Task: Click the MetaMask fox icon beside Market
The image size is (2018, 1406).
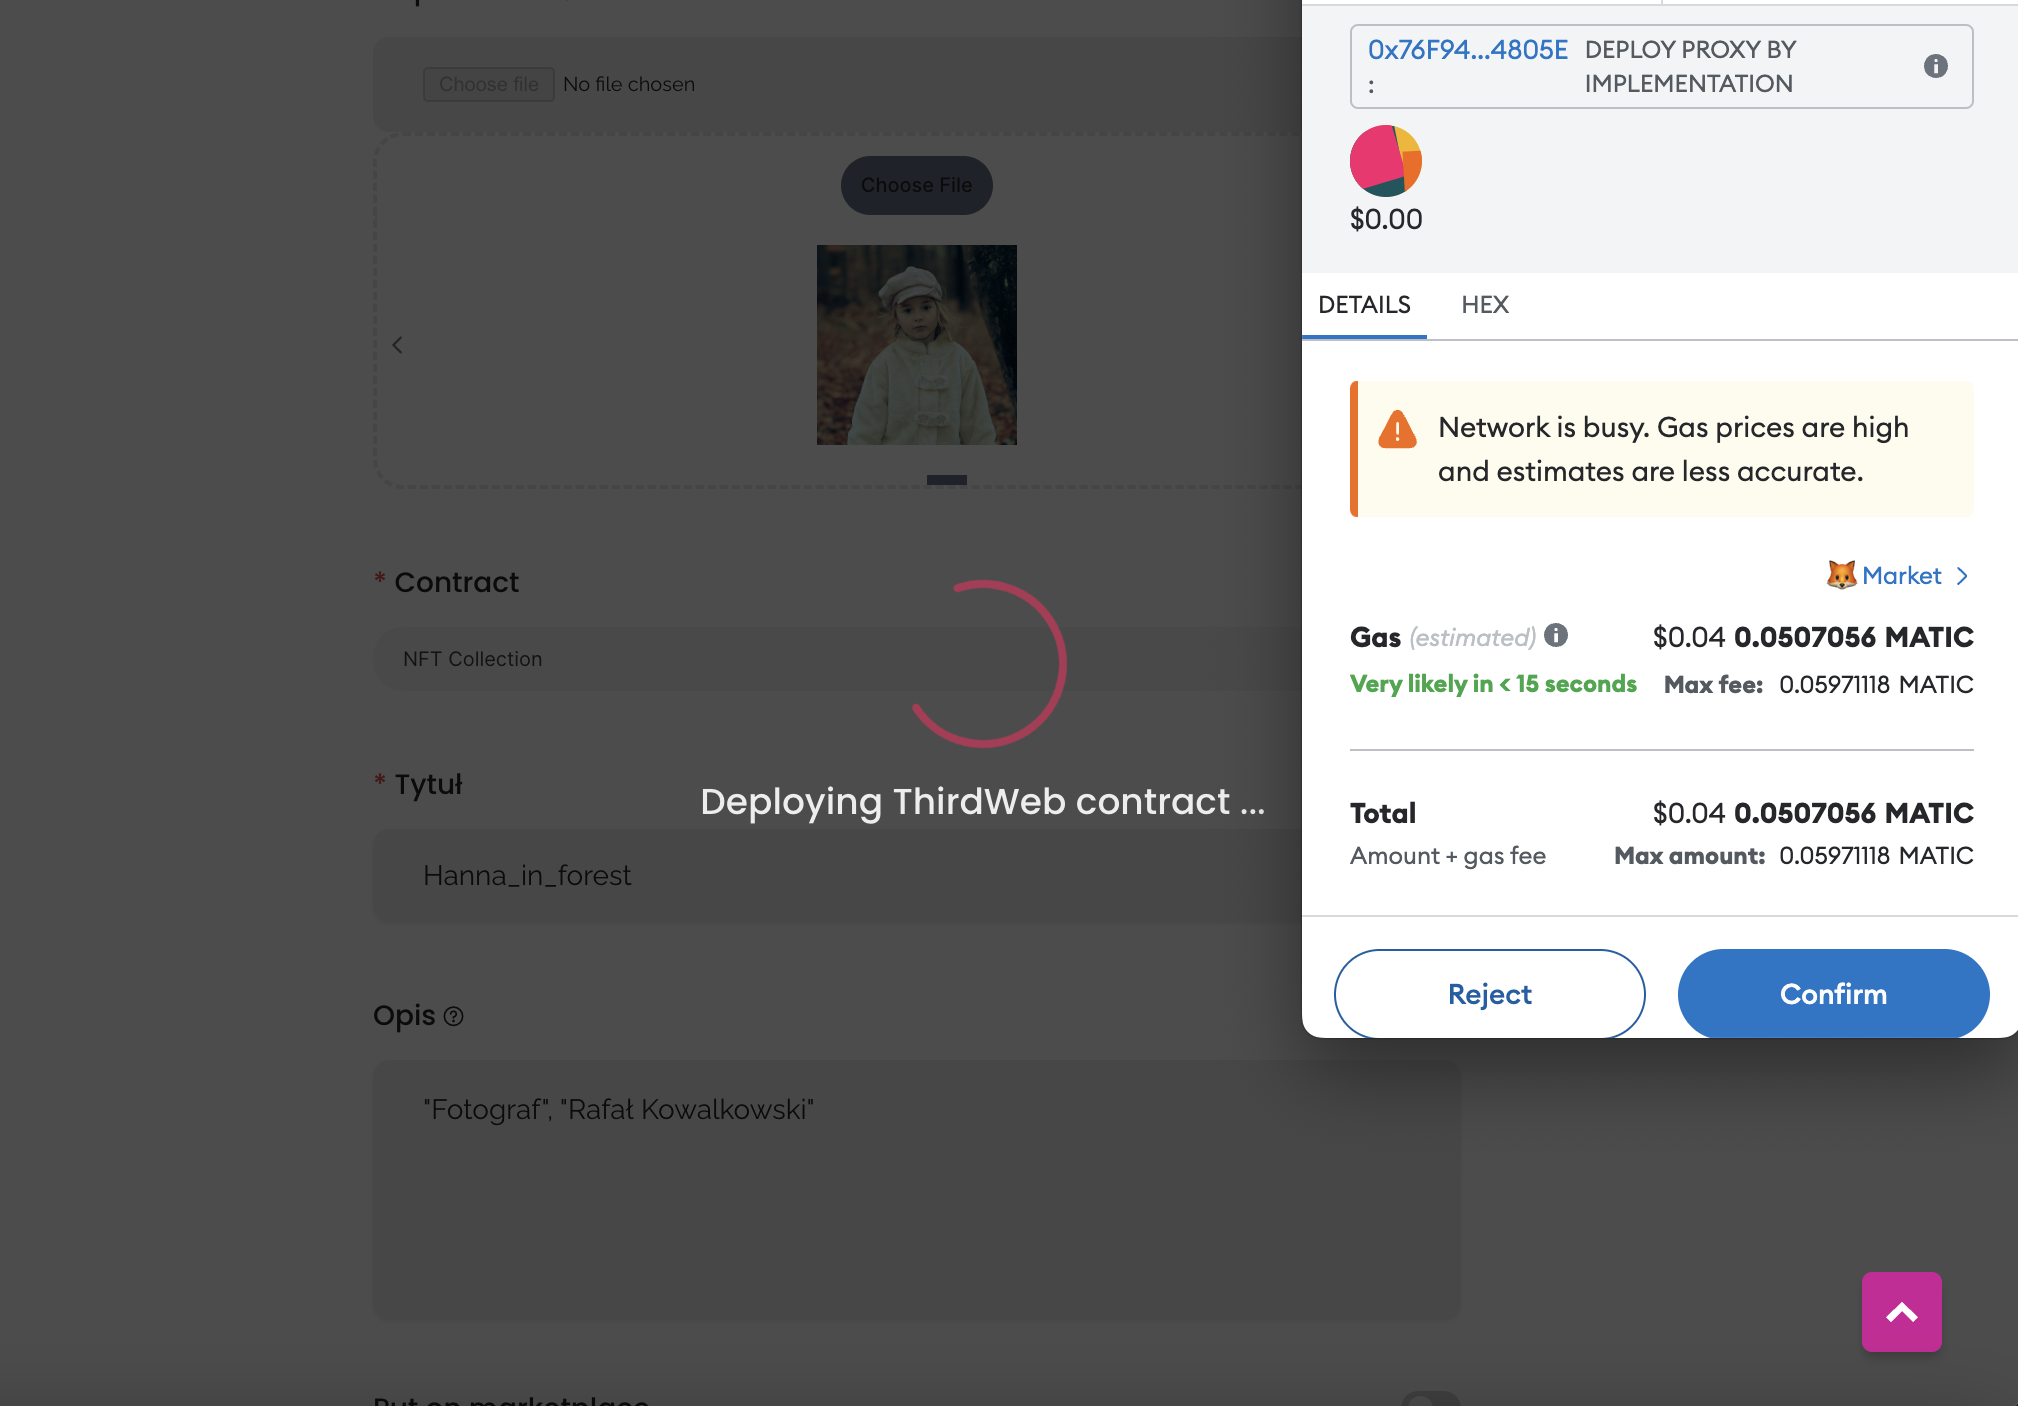Action: click(x=1841, y=575)
